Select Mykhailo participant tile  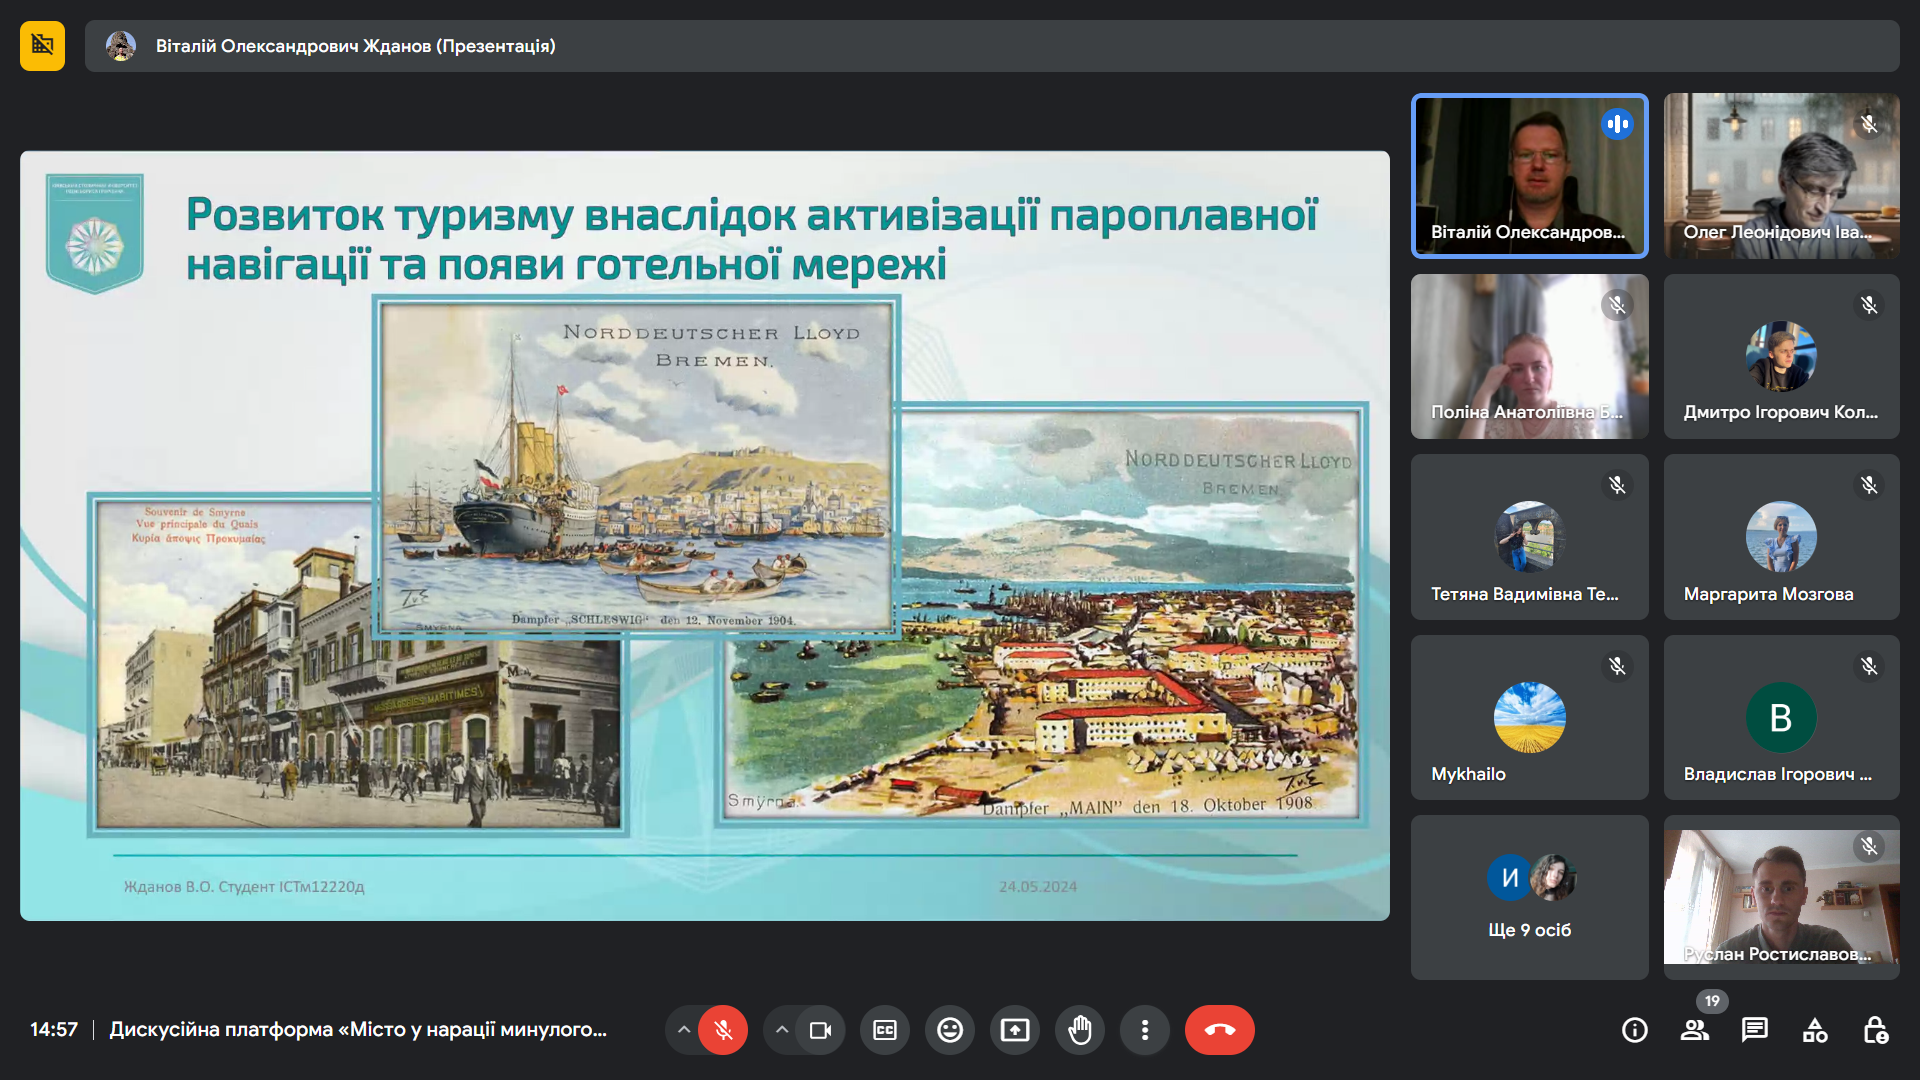point(1529,717)
